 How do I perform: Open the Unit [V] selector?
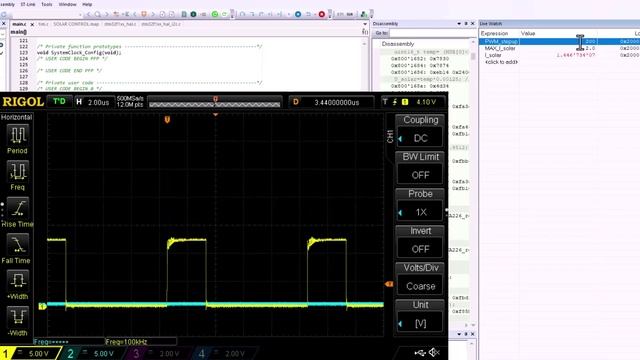(x=420, y=316)
